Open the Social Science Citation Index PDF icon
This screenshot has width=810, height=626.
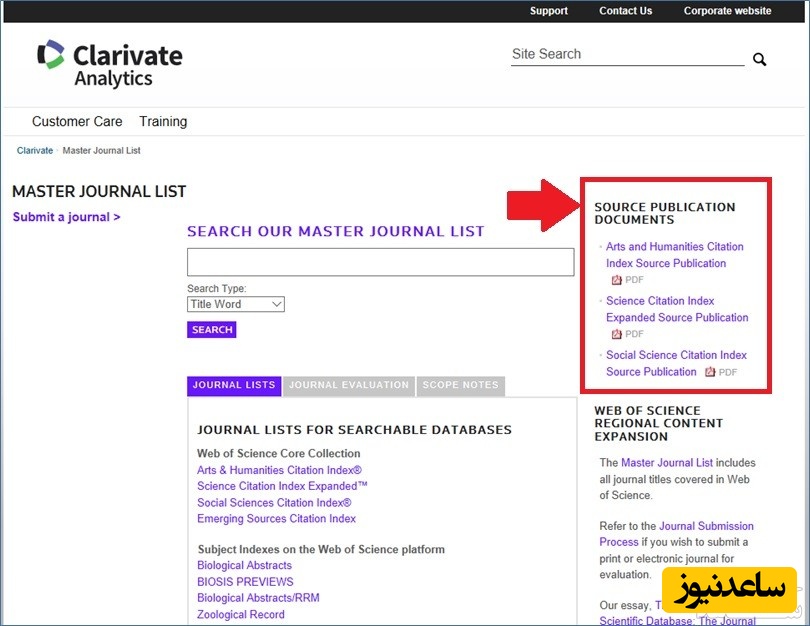click(x=710, y=372)
